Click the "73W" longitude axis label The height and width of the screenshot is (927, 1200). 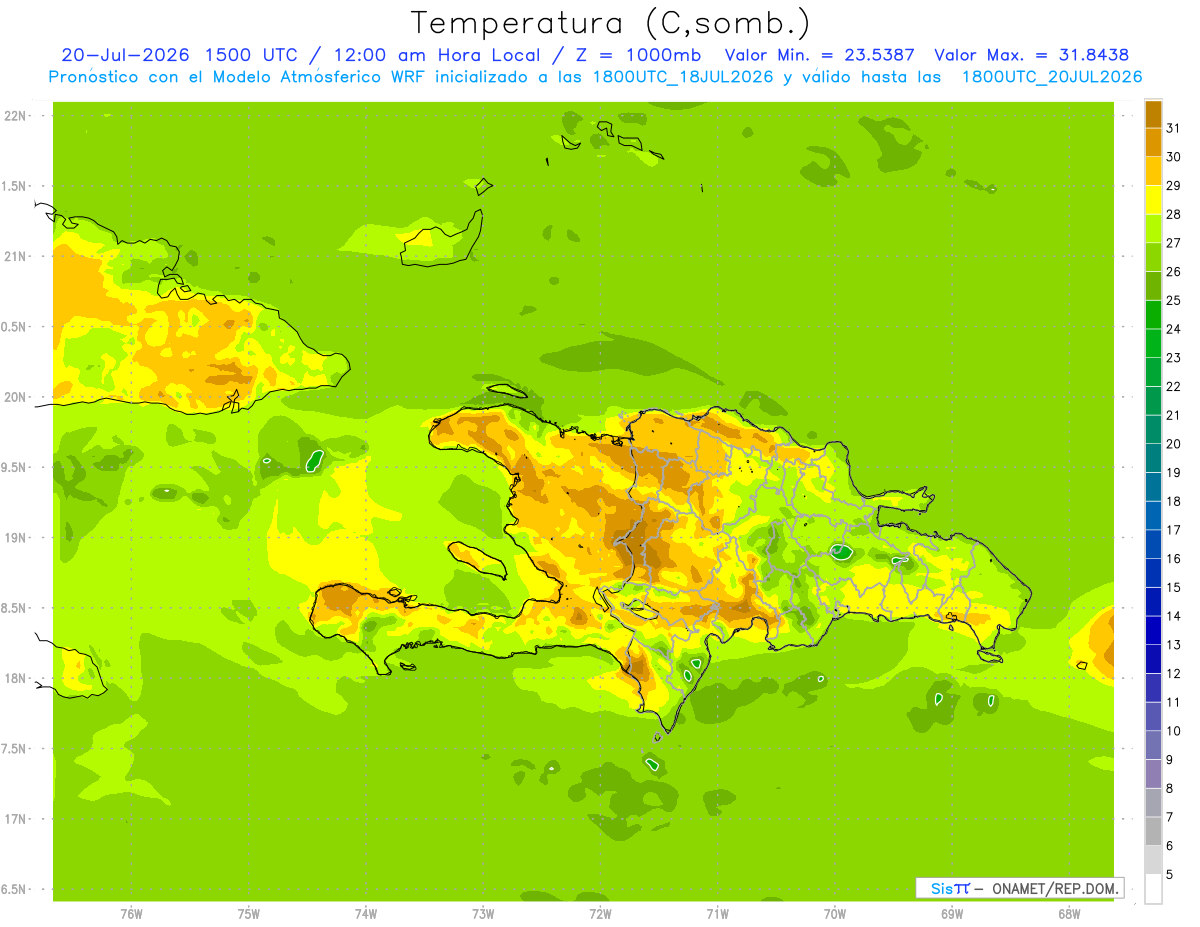click(483, 914)
